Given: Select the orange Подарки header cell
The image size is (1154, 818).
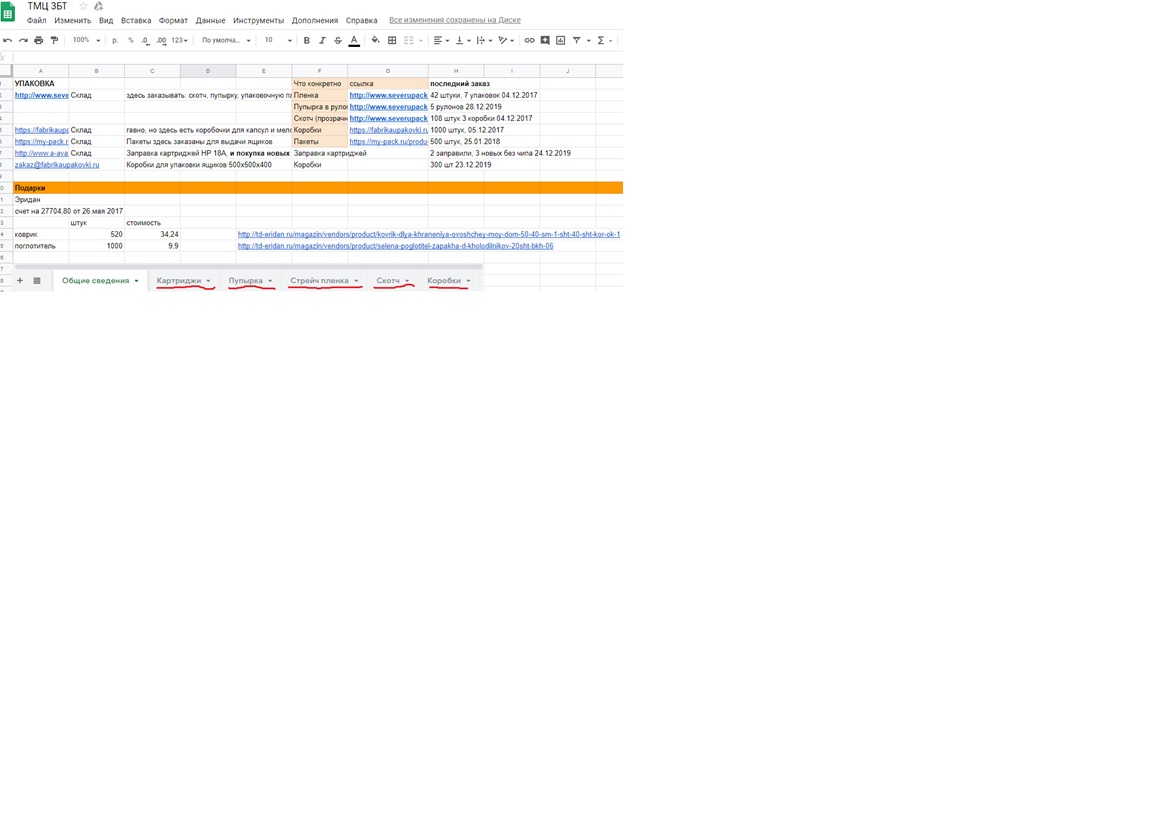Looking at the screenshot, I should click(x=40, y=188).
